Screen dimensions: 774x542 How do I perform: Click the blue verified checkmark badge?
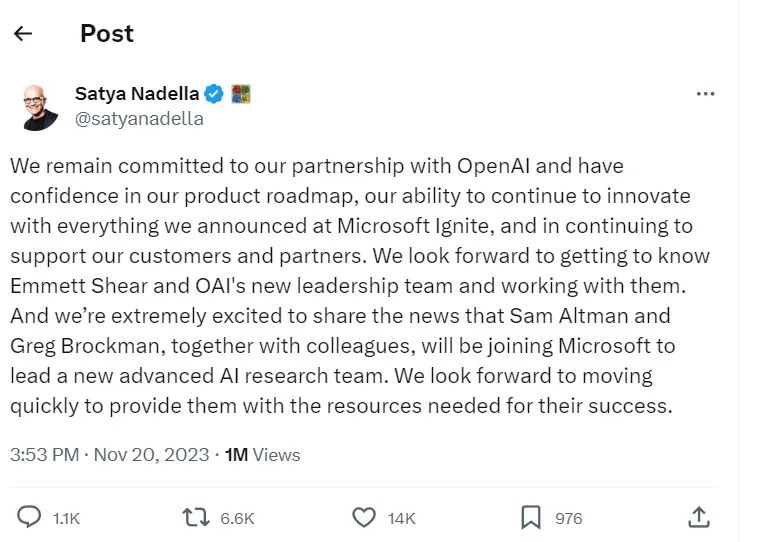click(x=214, y=94)
